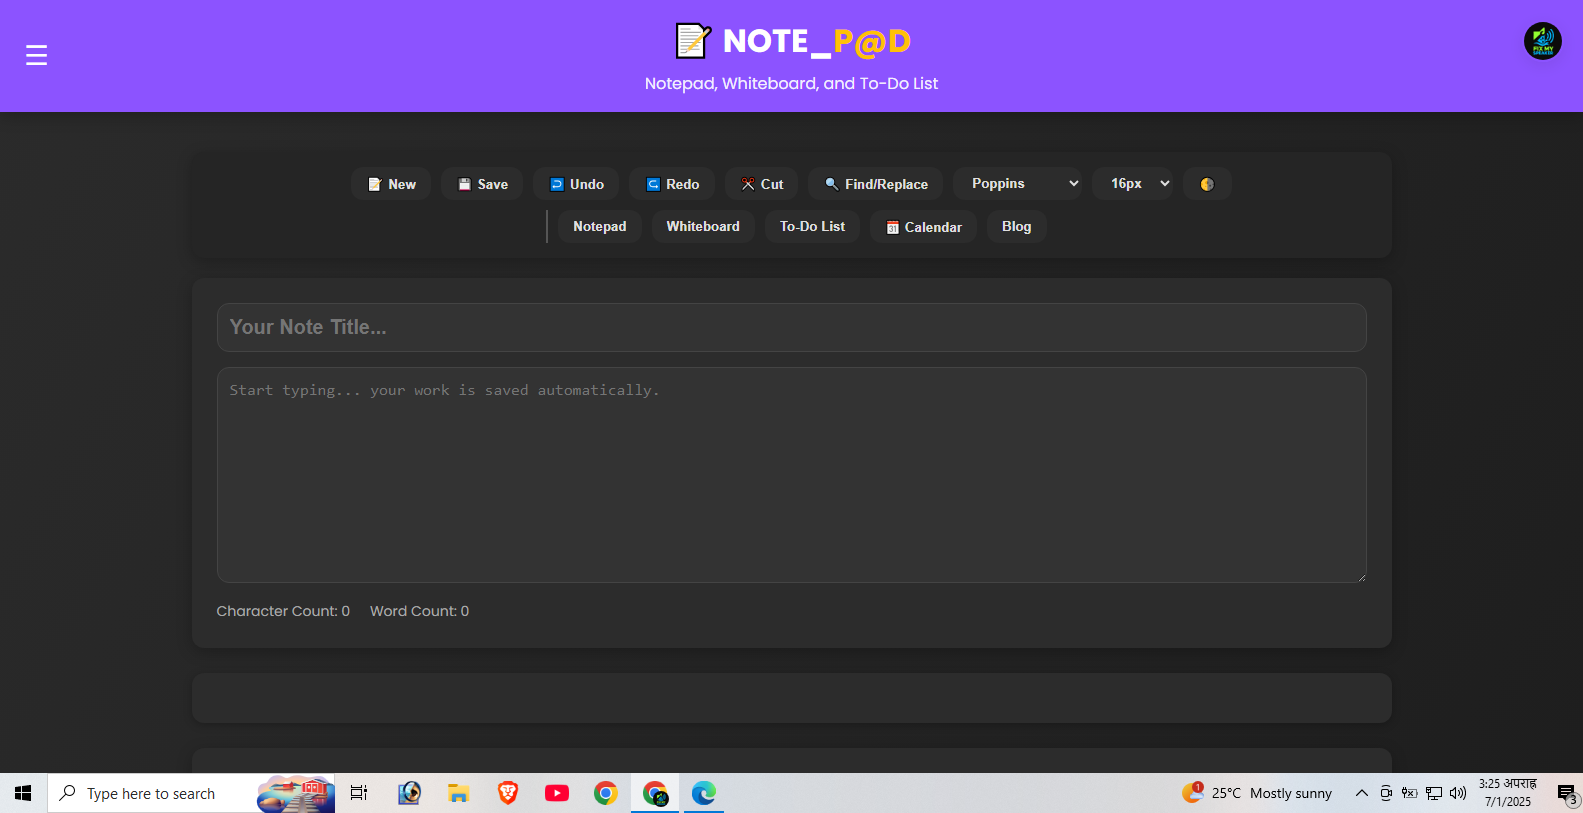Open Microsoft Edge from the taskbar
This screenshot has width=1583, height=813.
click(x=704, y=793)
